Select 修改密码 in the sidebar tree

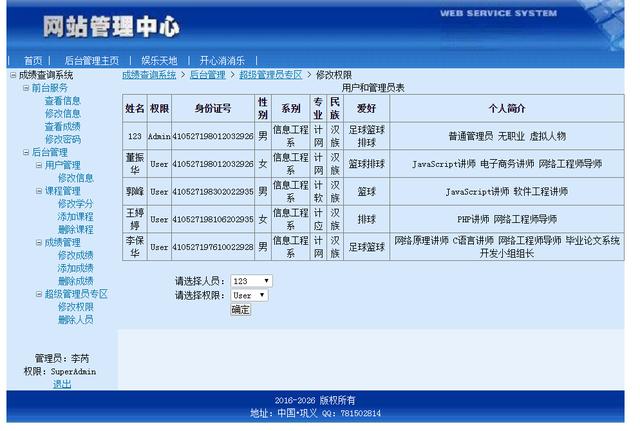pyautogui.click(x=62, y=140)
